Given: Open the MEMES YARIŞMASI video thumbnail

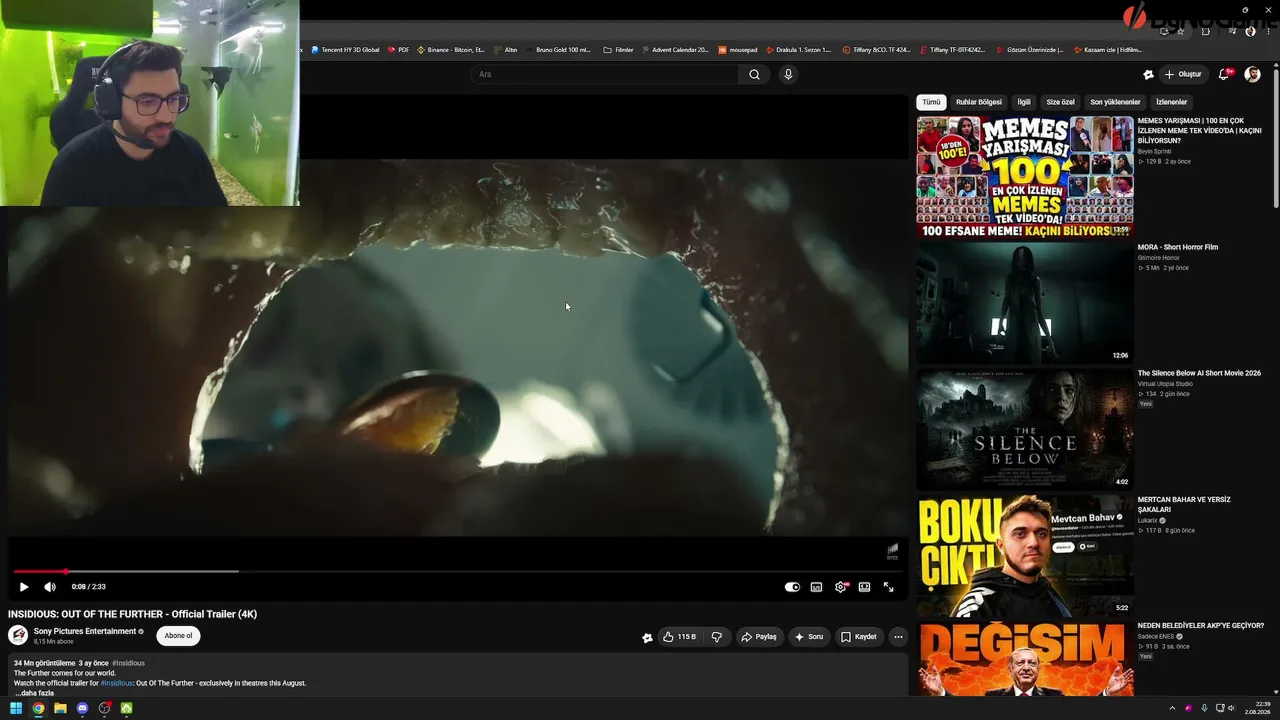Looking at the screenshot, I should tap(1025, 177).
